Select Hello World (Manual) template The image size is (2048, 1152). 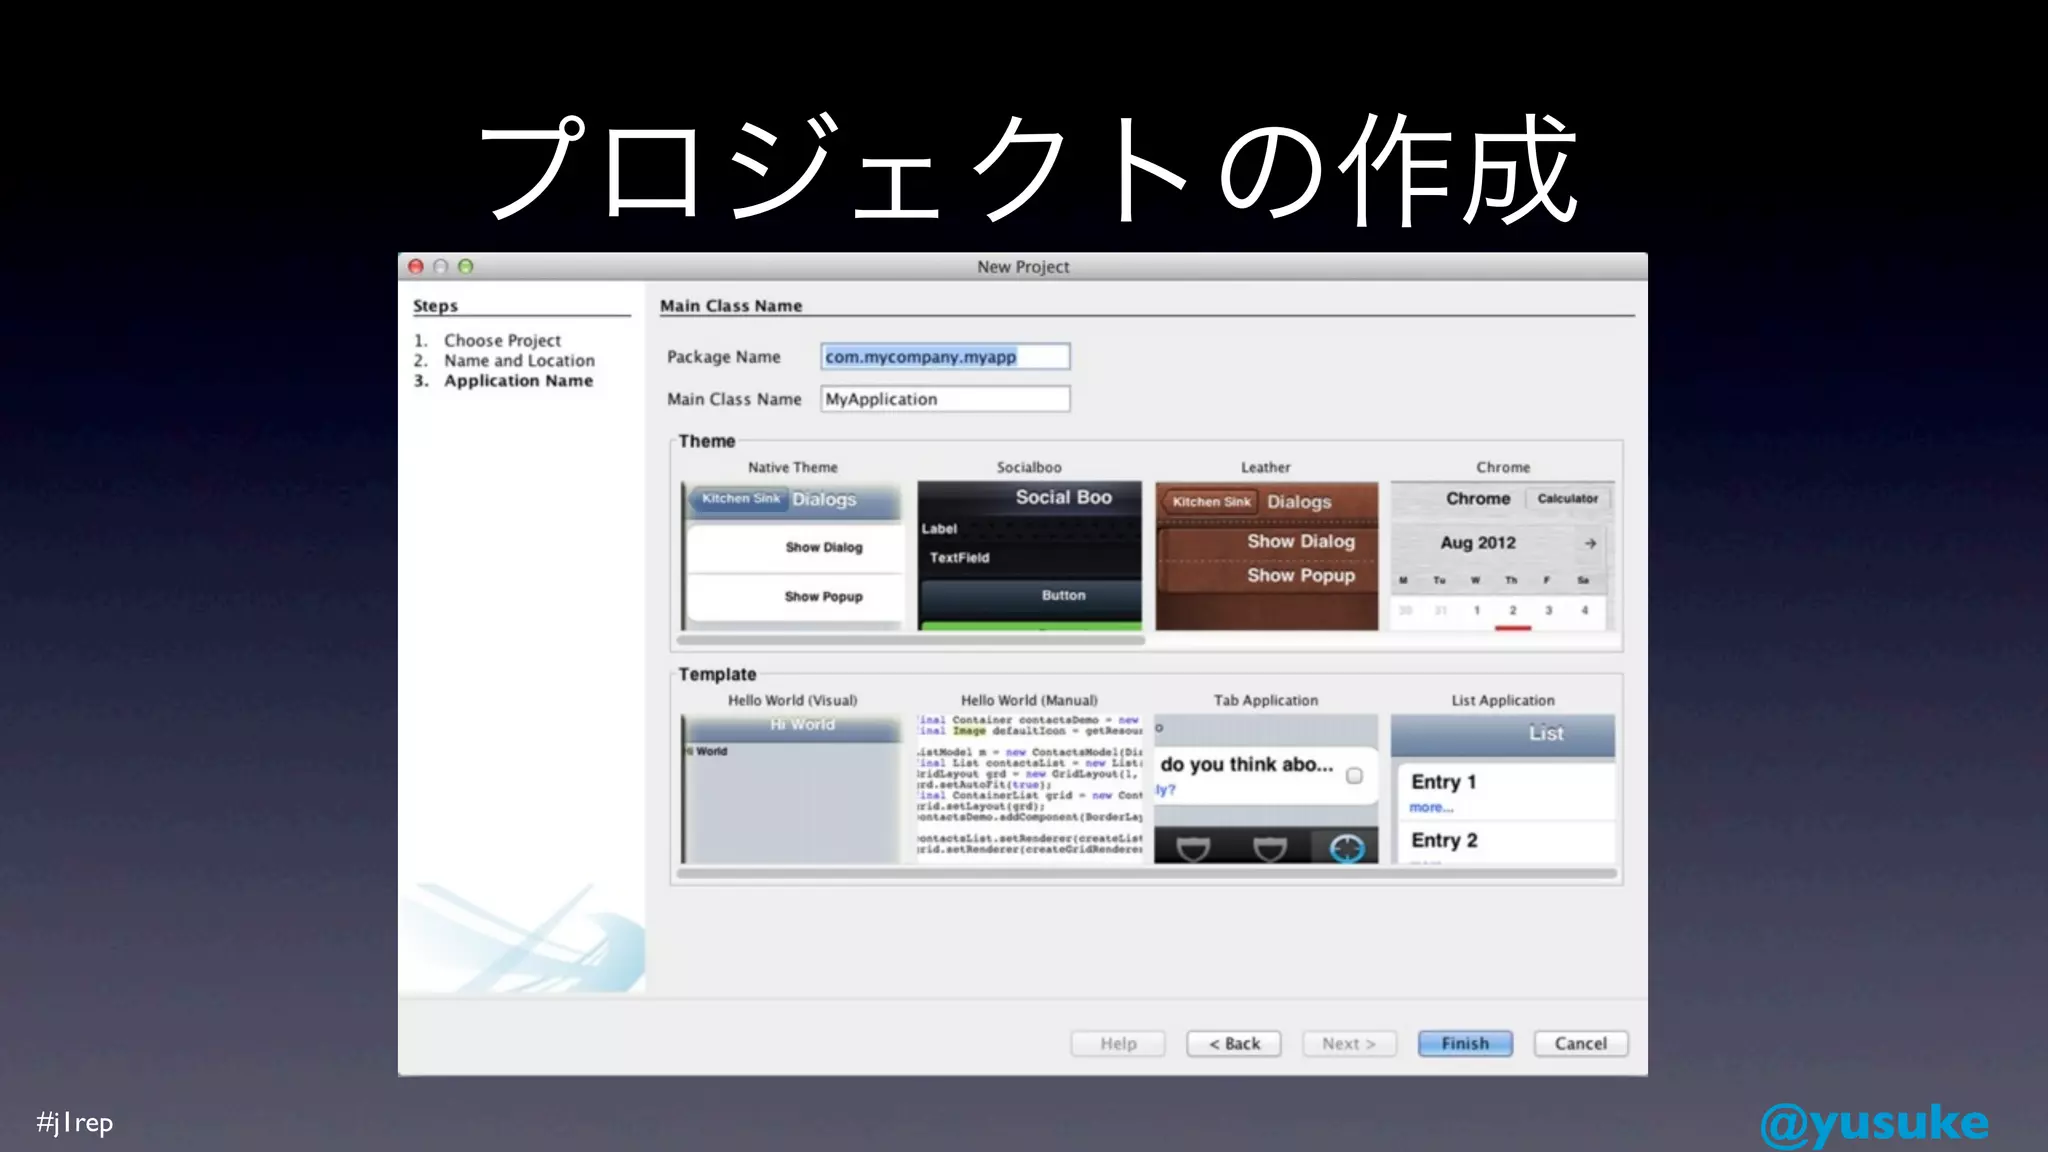click(1029, 788)
